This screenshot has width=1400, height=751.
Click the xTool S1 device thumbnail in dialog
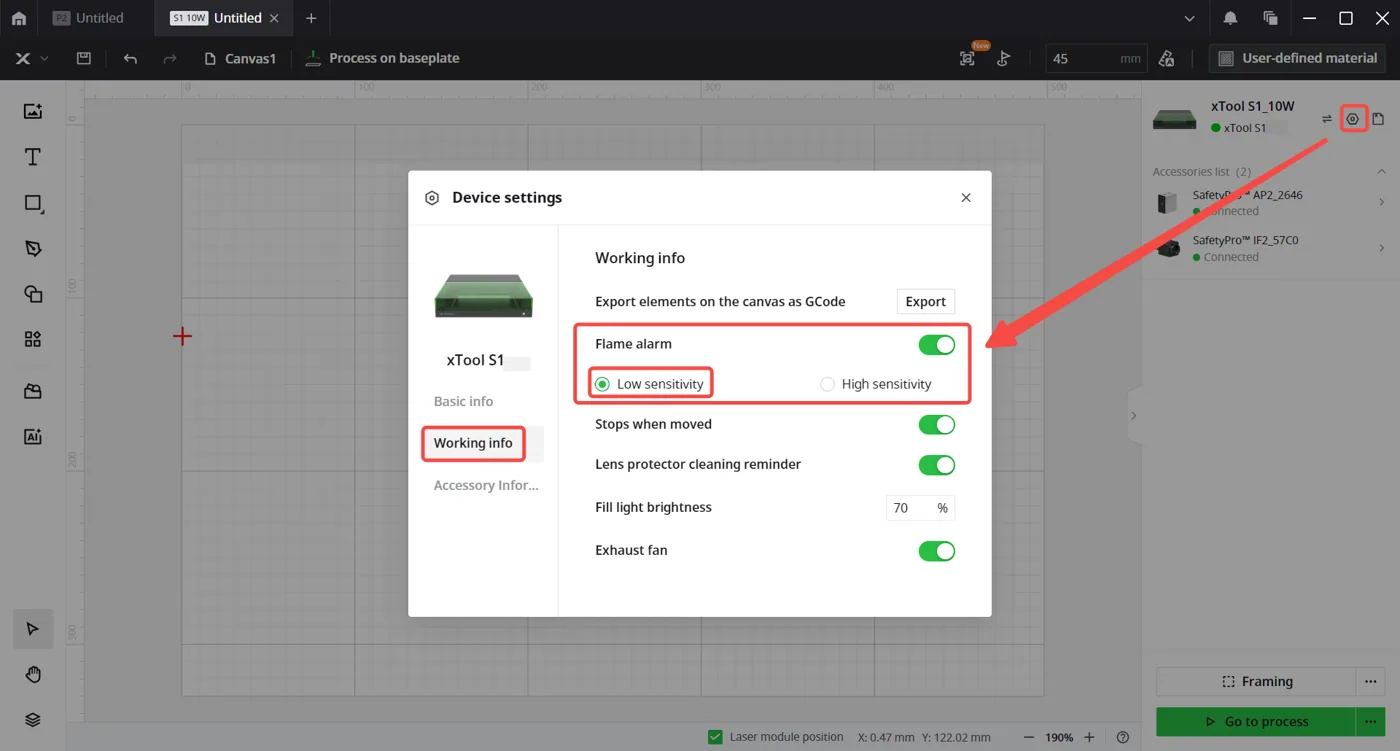coord(483,296)
